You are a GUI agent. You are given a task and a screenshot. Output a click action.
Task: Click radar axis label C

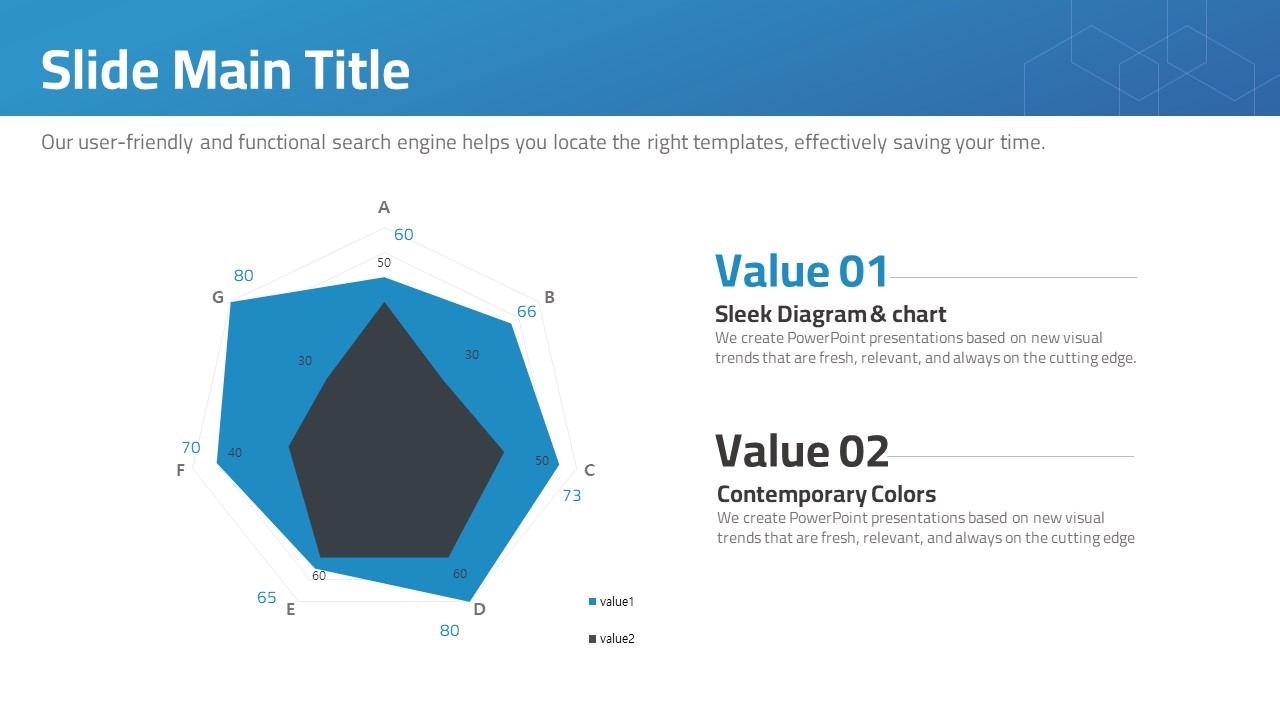tap(589, 470)
